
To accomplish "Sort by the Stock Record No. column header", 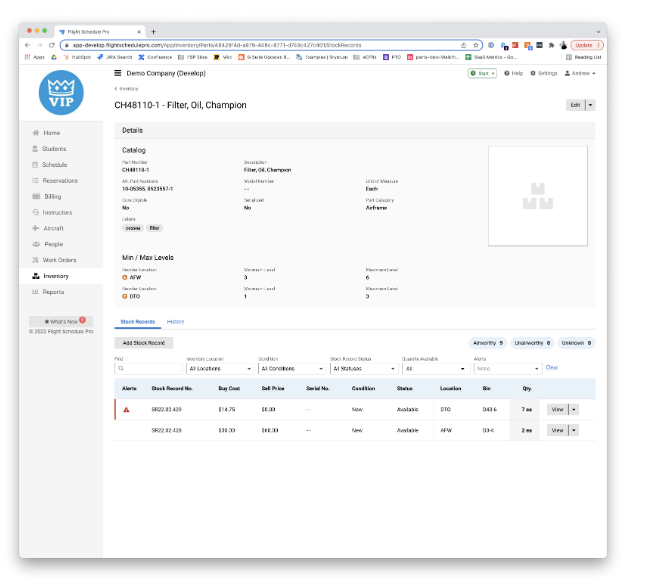I will coord(172,388).
